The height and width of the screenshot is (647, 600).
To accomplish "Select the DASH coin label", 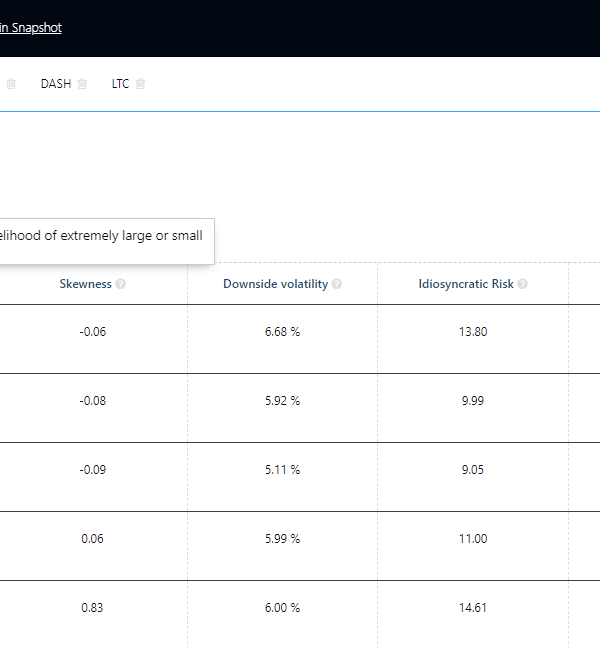I will coord(56,84).
